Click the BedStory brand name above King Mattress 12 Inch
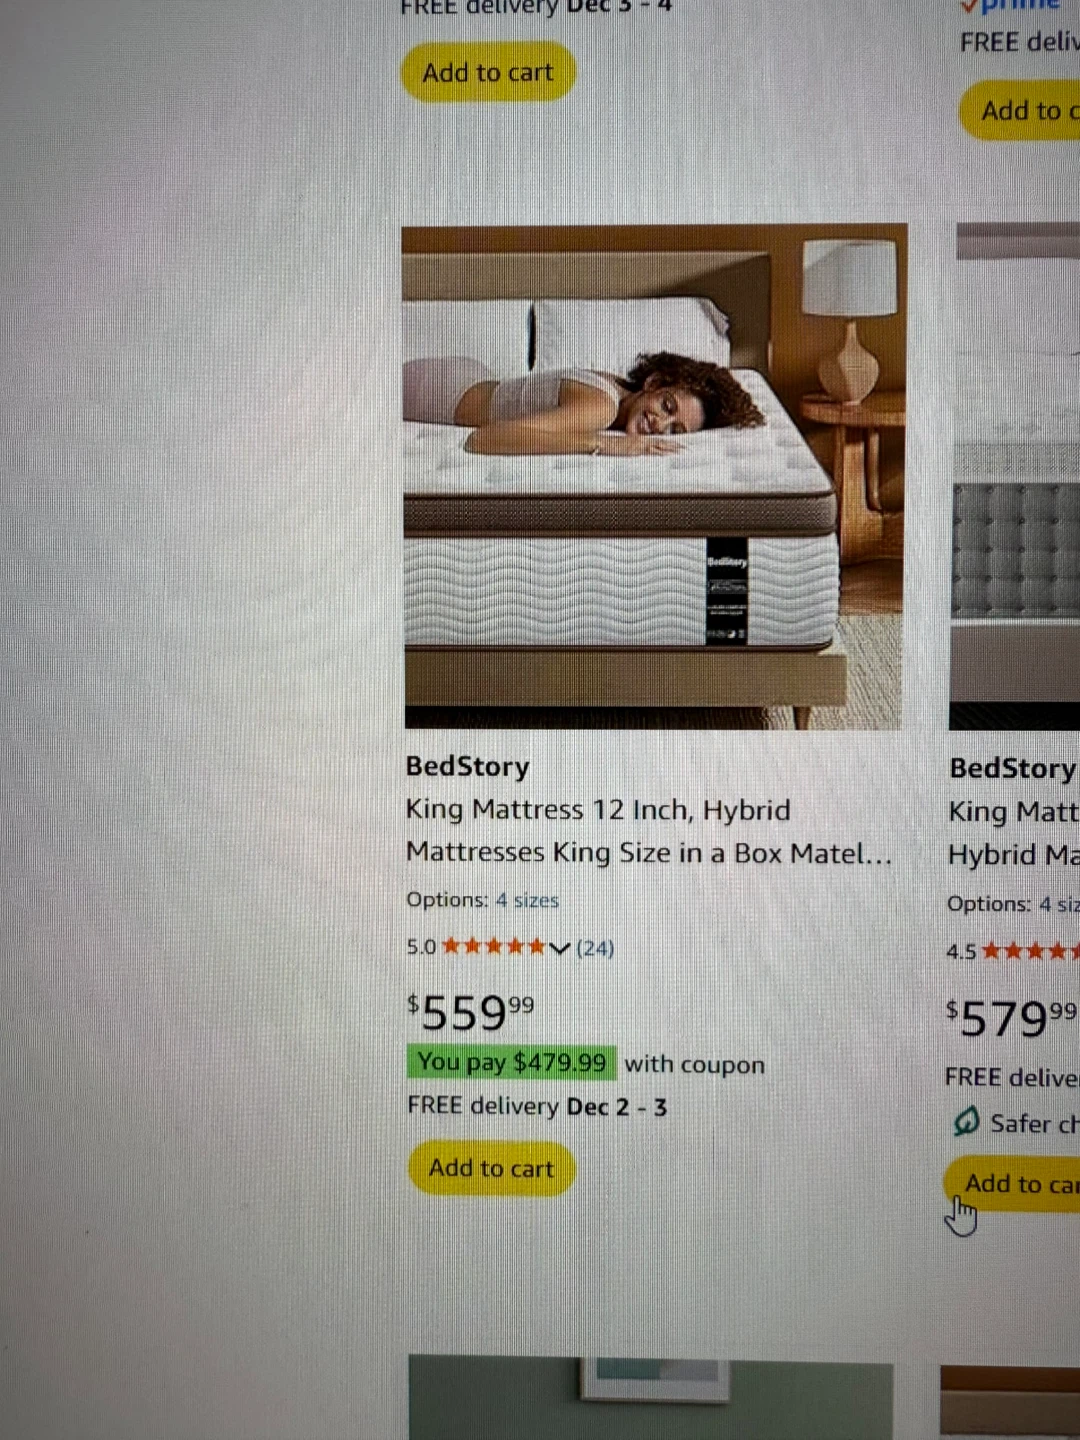The image size is (1080, 1440). 467,766
